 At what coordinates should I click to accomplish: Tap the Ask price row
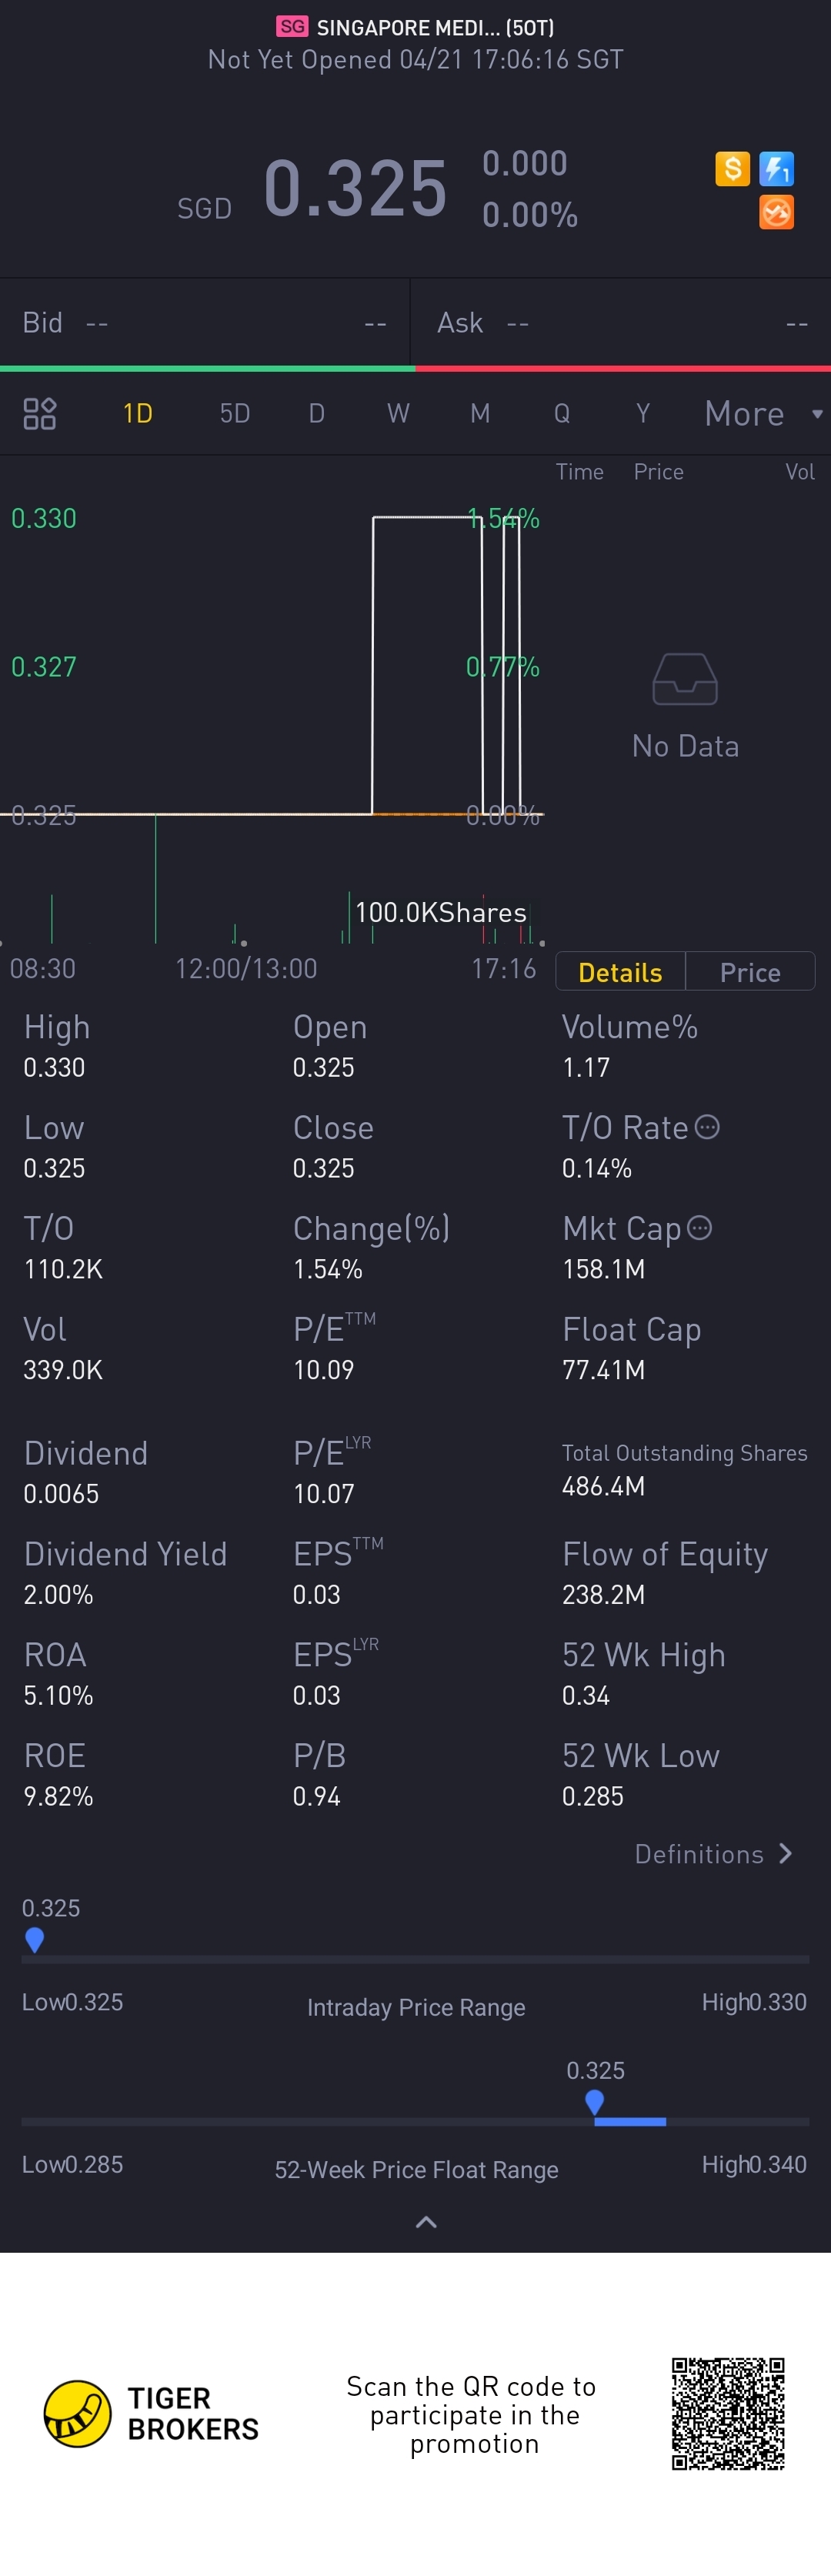[x=621, y=322]
